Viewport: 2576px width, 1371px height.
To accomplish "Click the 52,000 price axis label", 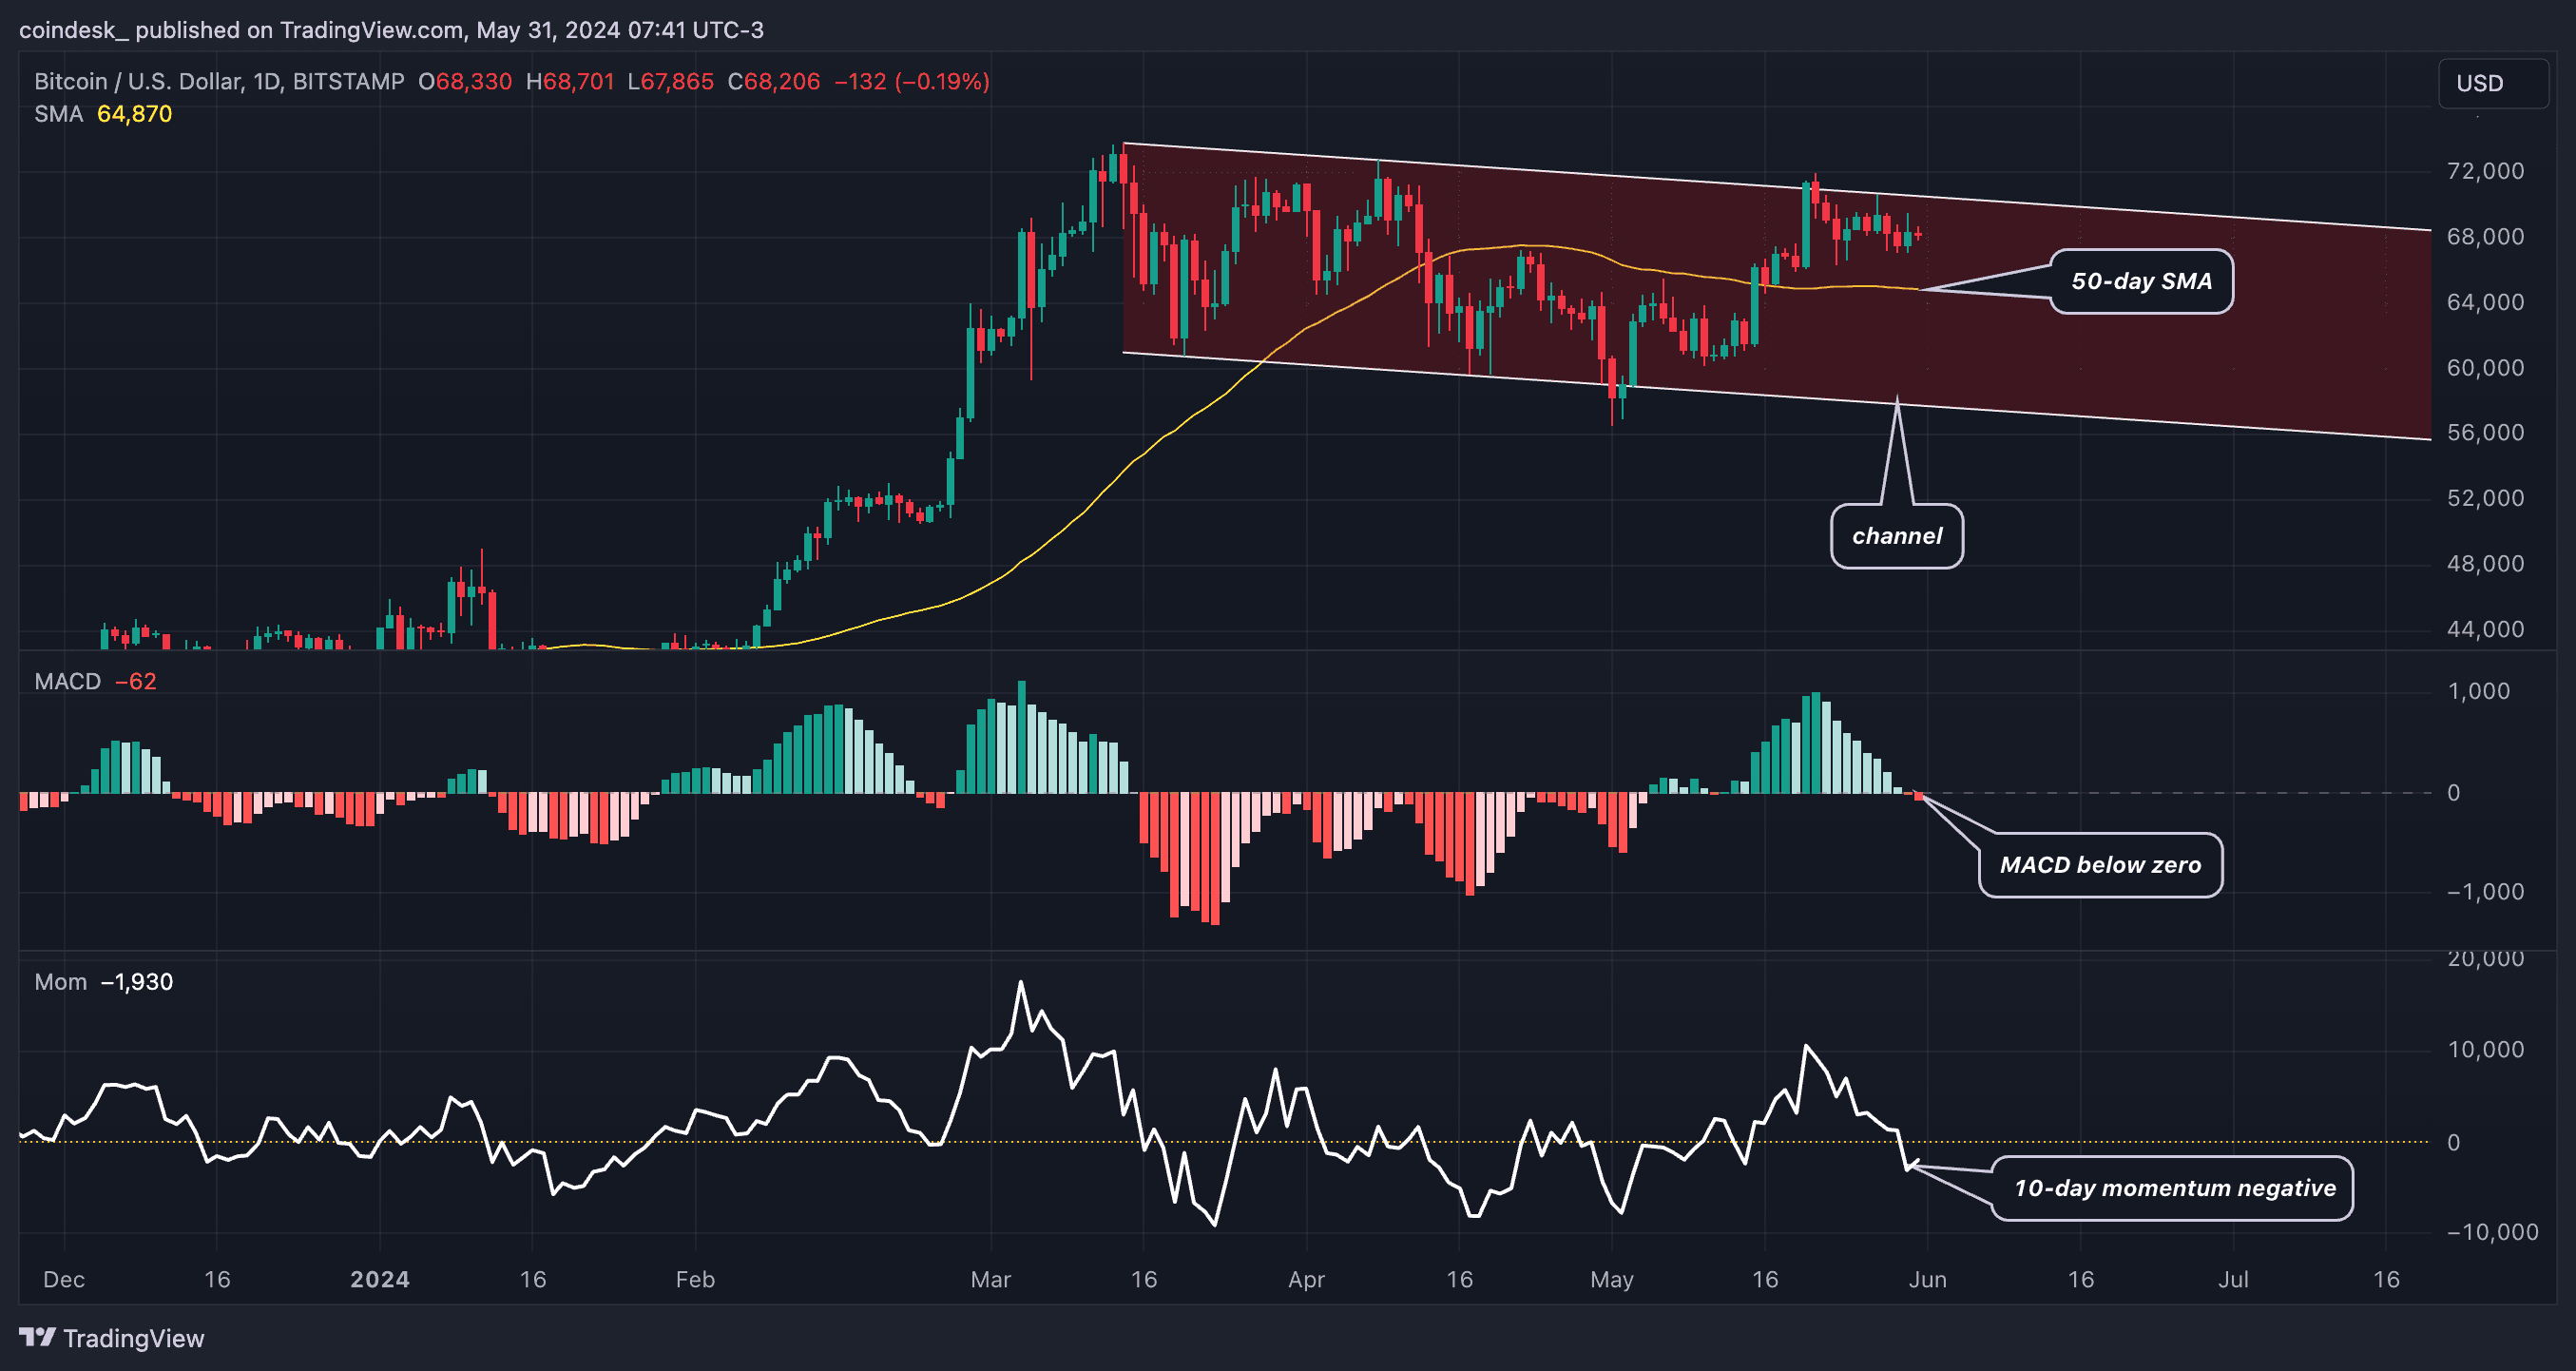I will (2485, 498).
